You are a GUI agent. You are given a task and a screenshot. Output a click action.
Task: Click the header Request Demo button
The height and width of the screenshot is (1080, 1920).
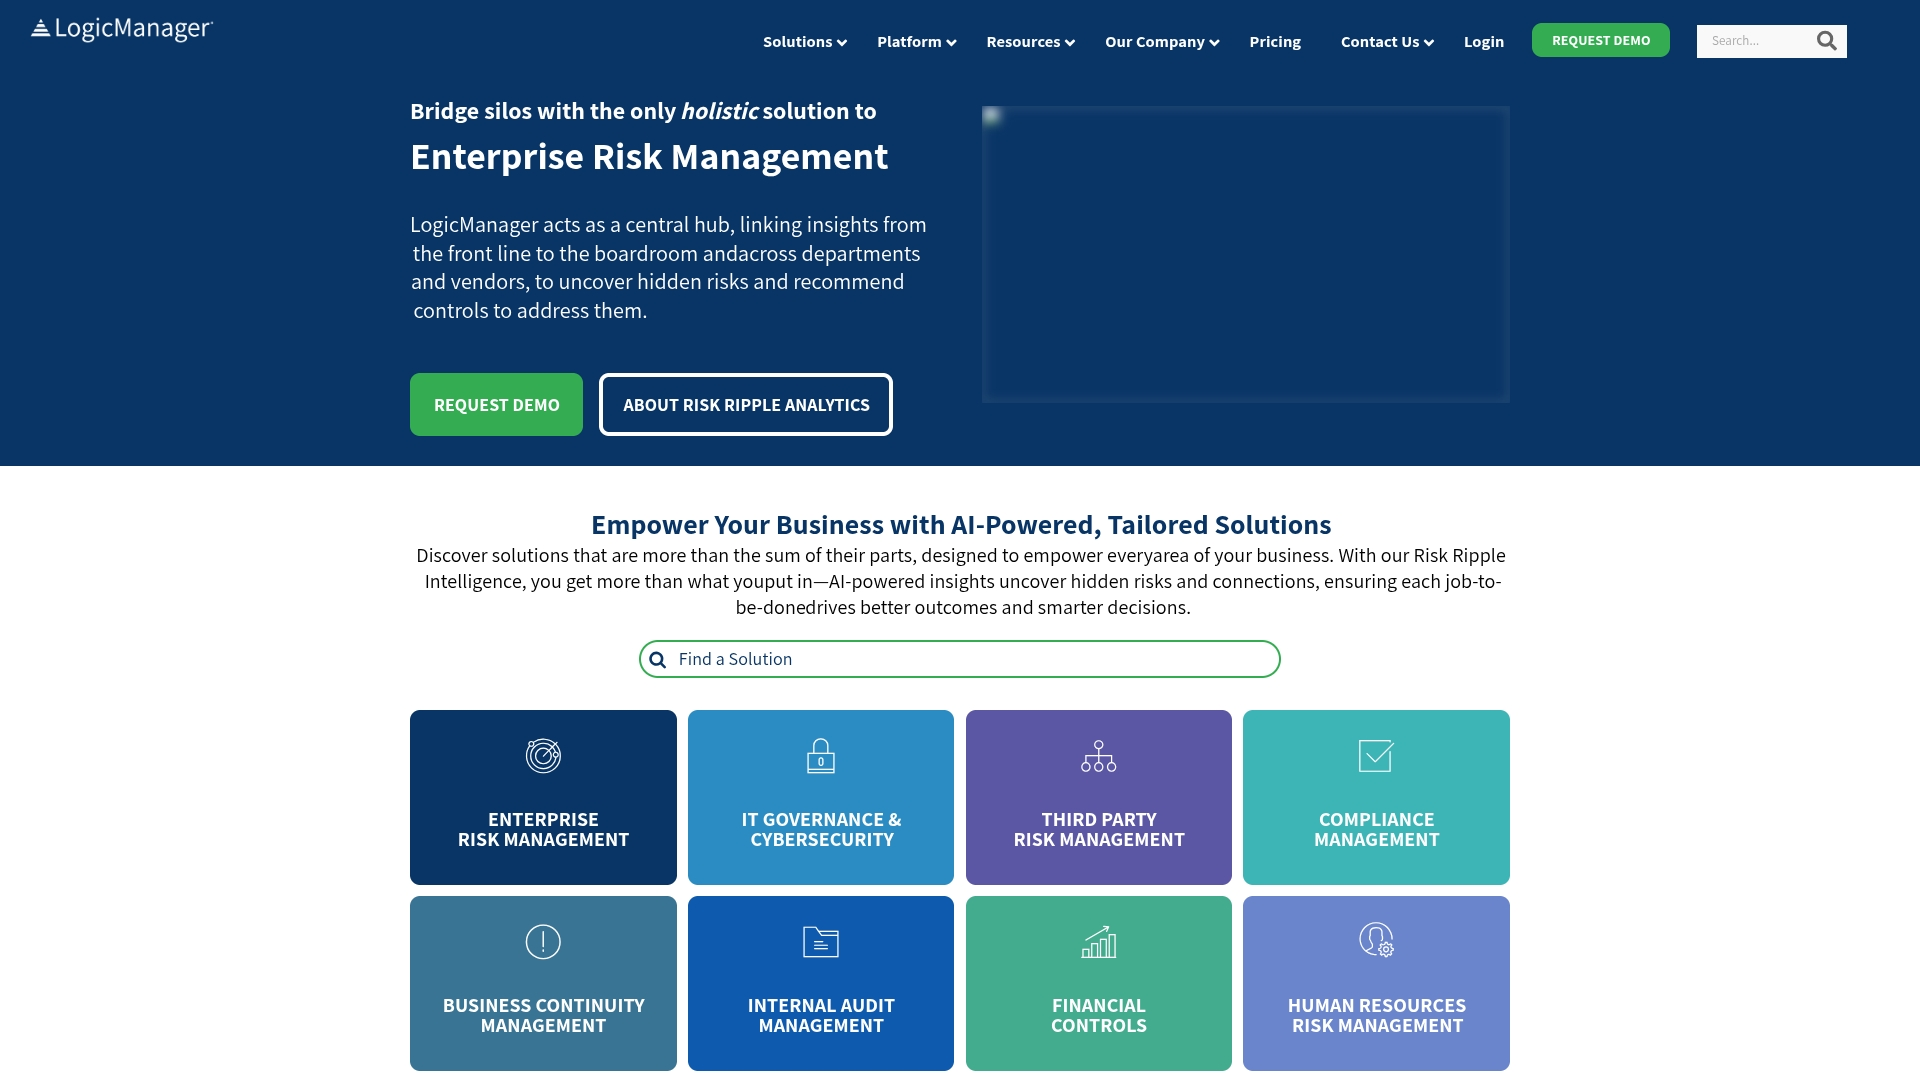[x=1600, y=40]
